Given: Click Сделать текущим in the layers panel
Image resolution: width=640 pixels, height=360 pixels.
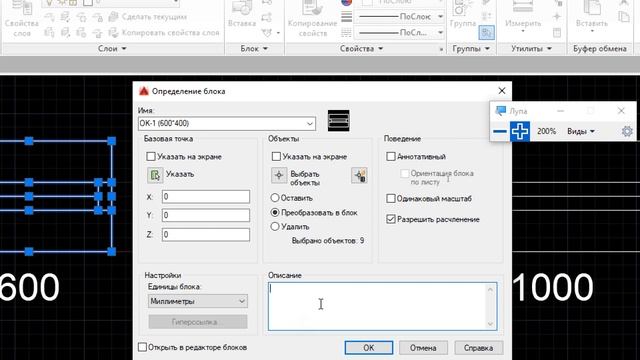Looking at the screenshot, I should [148, 17].
